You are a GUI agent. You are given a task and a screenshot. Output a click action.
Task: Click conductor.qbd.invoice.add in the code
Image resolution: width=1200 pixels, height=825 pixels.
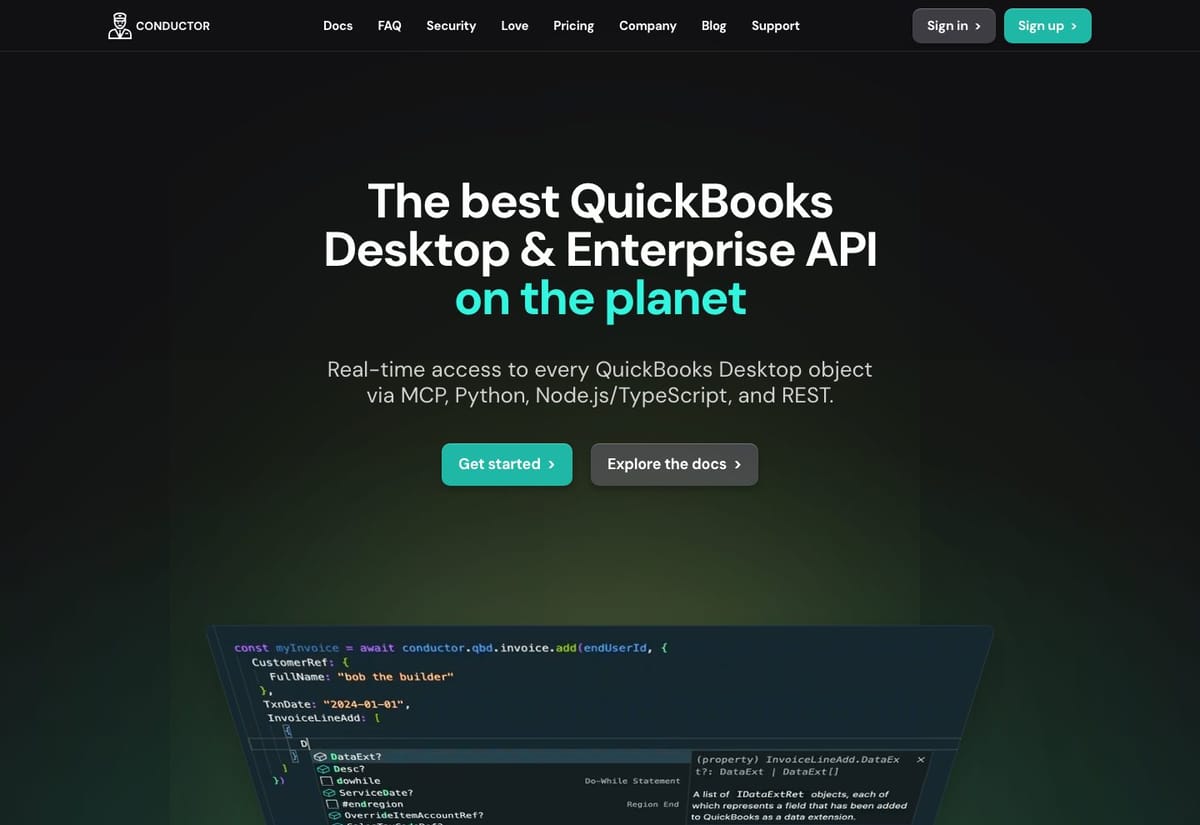pyautogui.click(x=490, y=648)
